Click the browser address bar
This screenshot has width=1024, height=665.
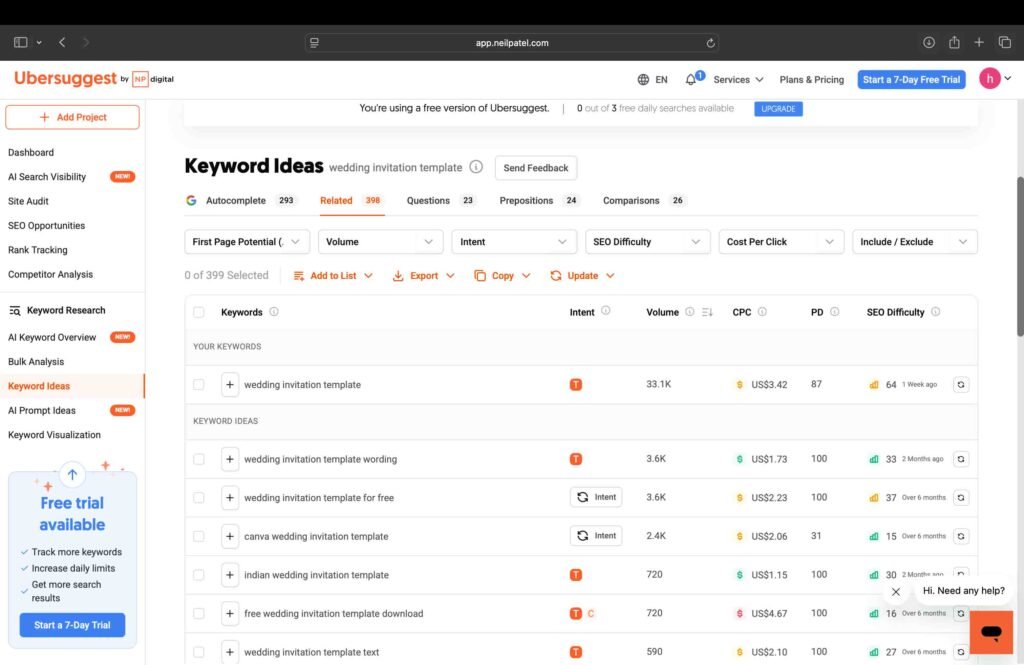coord(512,43)
